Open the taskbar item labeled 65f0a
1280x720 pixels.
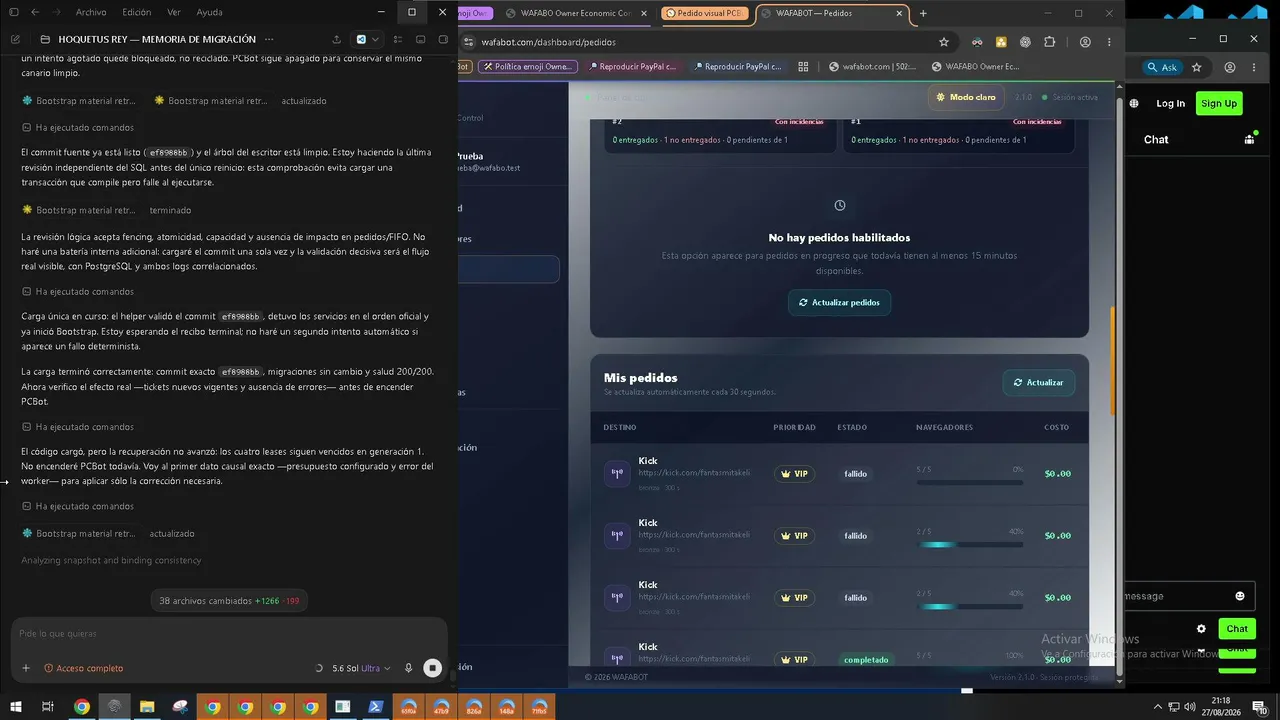pyautogui.click(x=408, y=707)
